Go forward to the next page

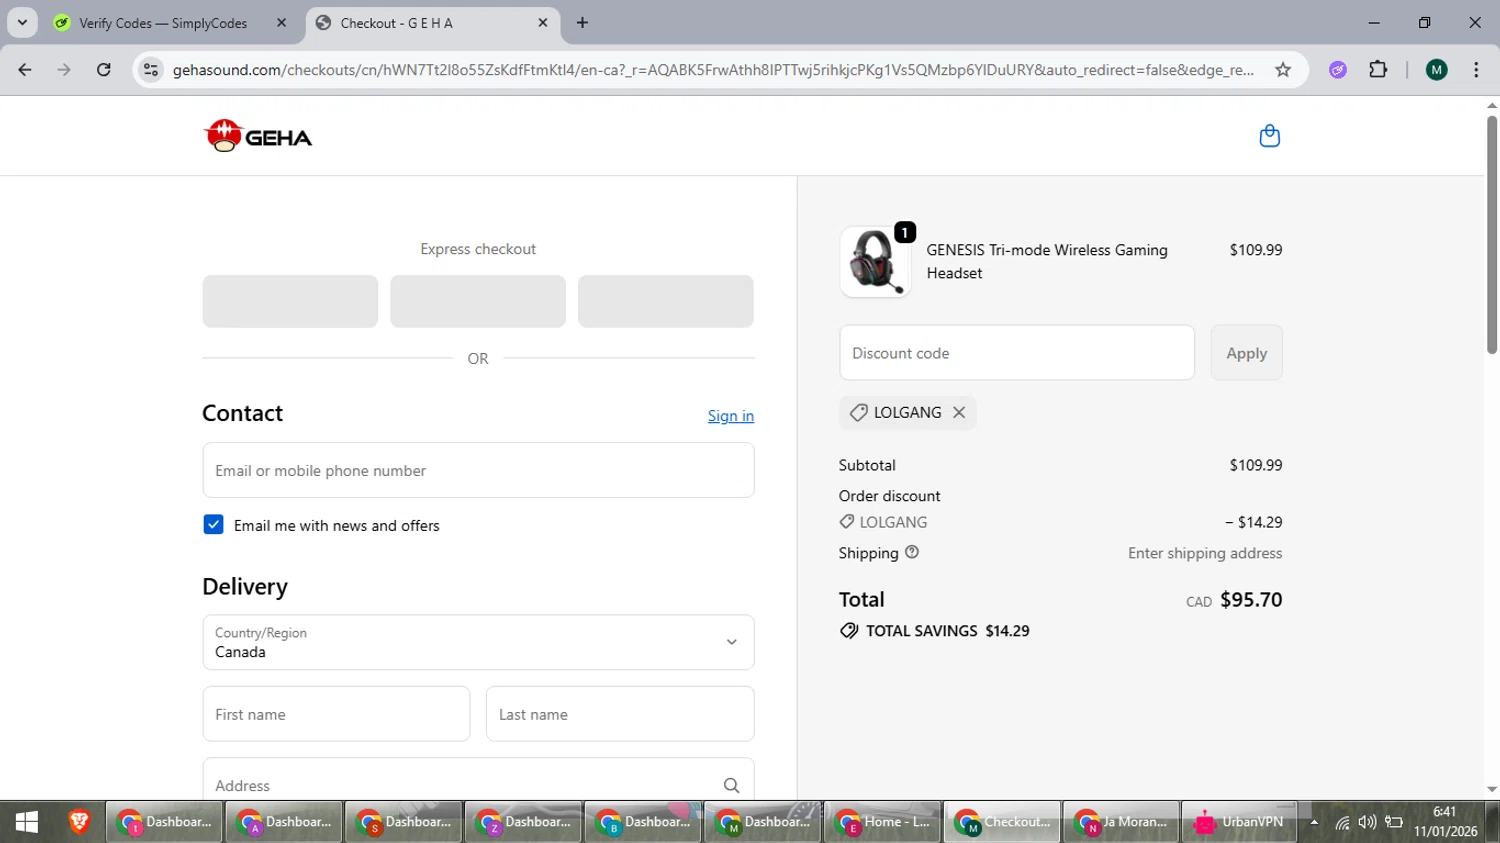point(64,70)
